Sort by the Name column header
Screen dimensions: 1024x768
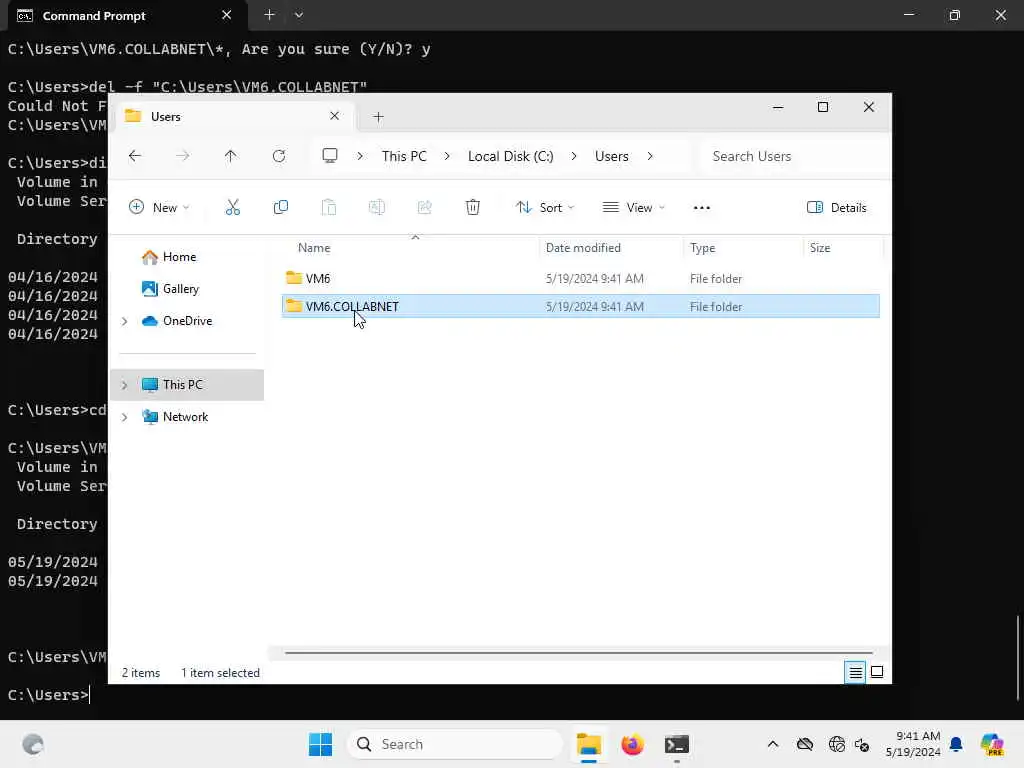click(x=314, y=248)
